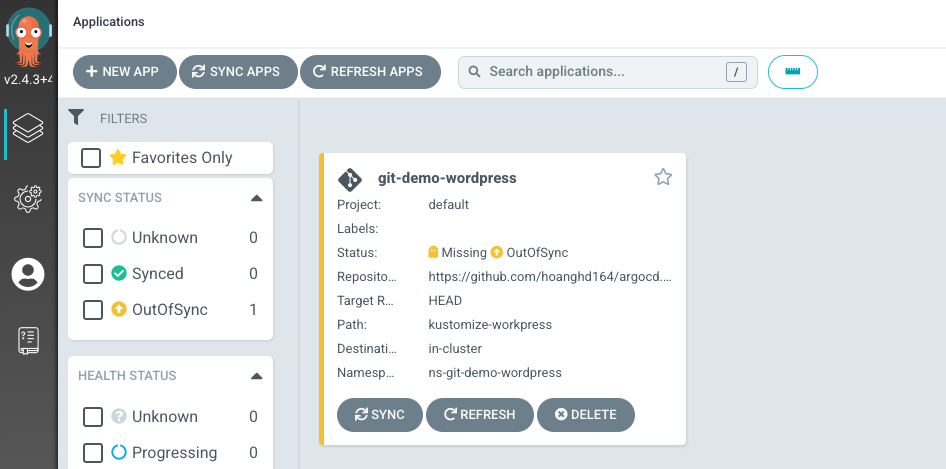Click the SYNC APPS button

click(238, 72)
